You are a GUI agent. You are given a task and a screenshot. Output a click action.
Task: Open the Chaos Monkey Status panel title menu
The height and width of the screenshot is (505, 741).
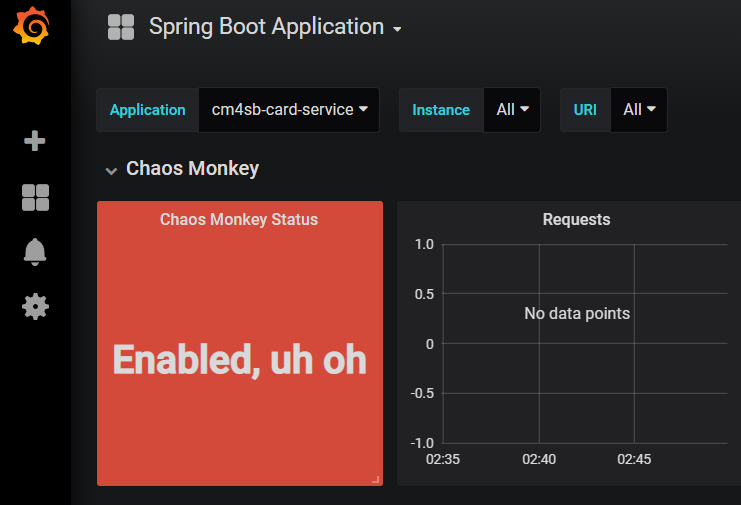239,219
